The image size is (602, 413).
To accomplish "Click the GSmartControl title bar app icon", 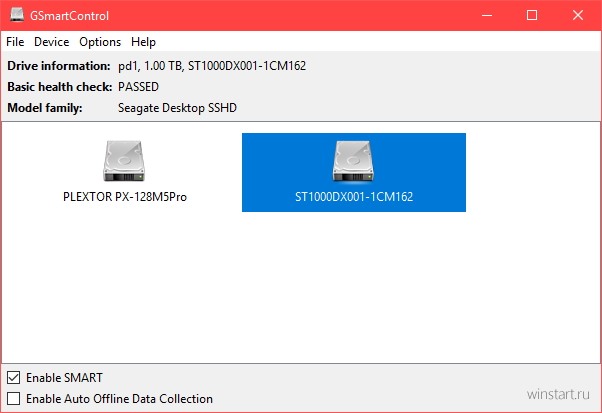I will click(x=17, y=15).
